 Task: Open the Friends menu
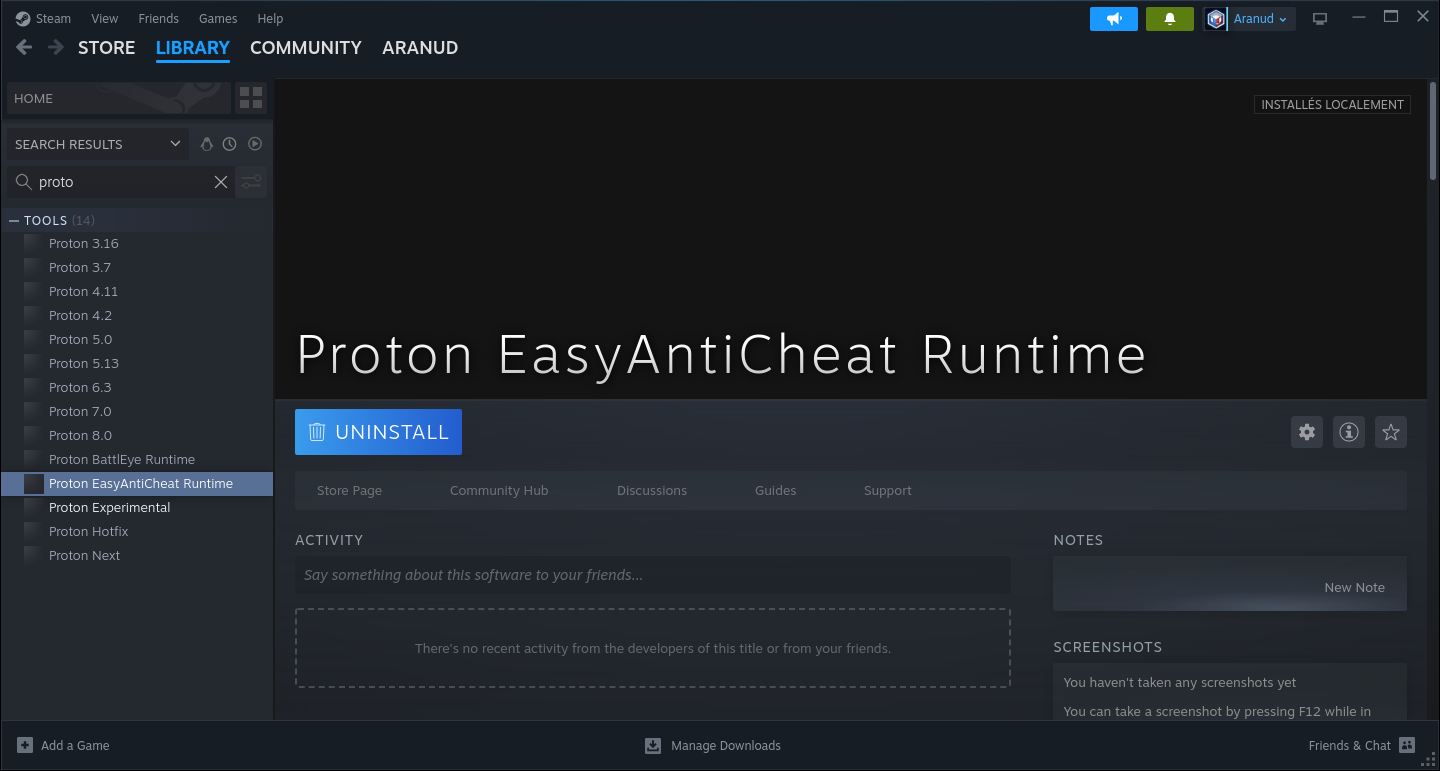pyautogui.click(x=159, y=18)
